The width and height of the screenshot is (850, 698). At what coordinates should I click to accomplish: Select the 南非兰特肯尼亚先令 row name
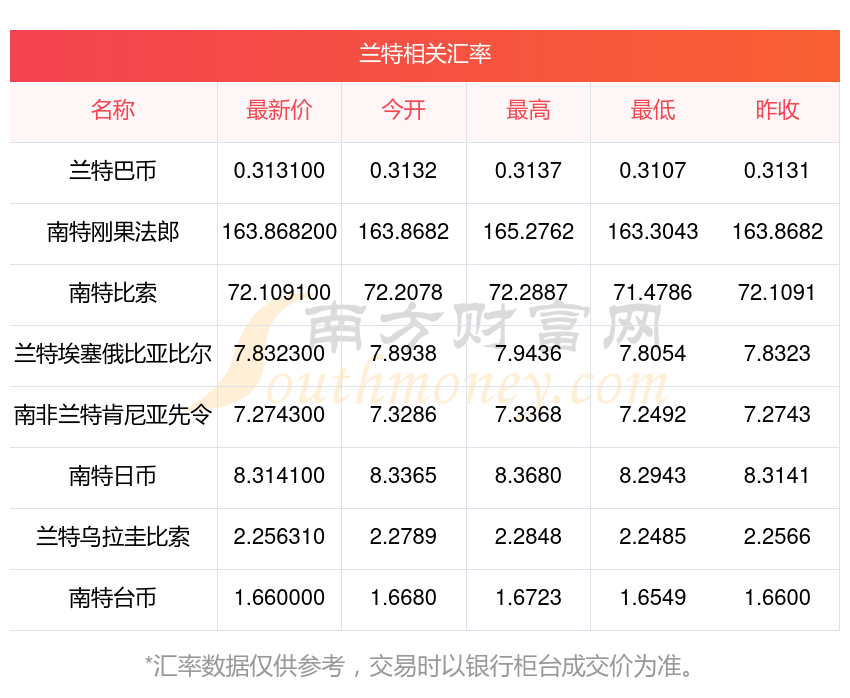pos(113,415)
